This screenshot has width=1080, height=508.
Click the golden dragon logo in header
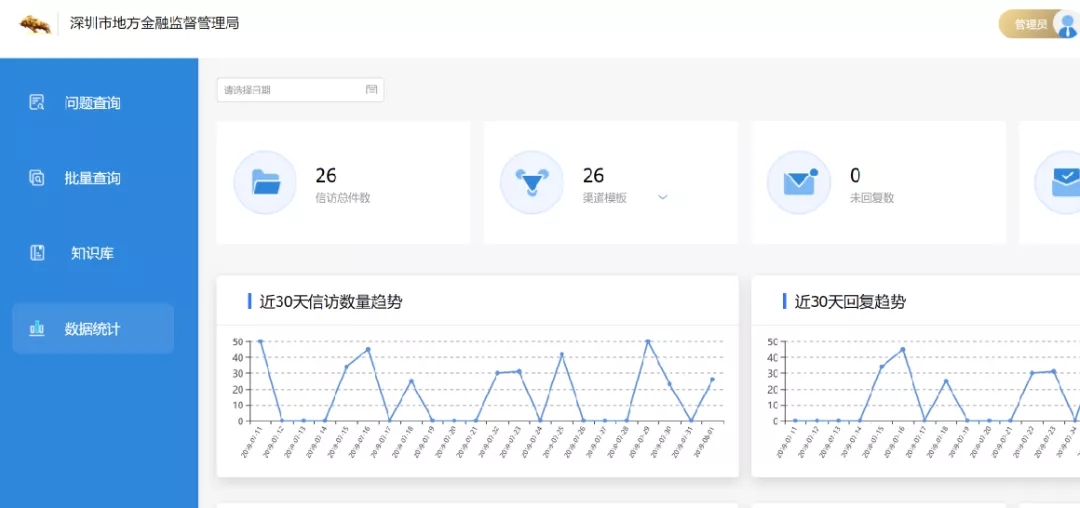[x=35, y=25]
